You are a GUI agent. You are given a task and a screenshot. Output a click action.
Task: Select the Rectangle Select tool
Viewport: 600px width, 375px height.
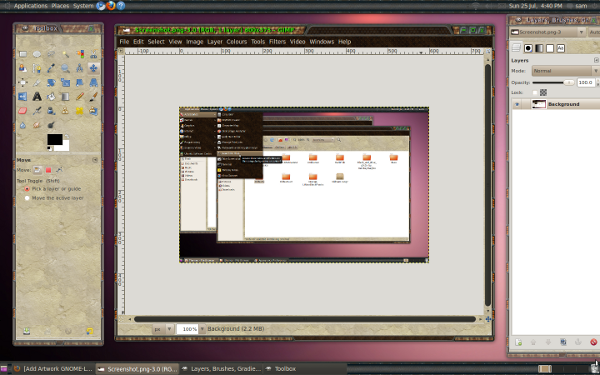pyautogui.click(x=23, y=54)
